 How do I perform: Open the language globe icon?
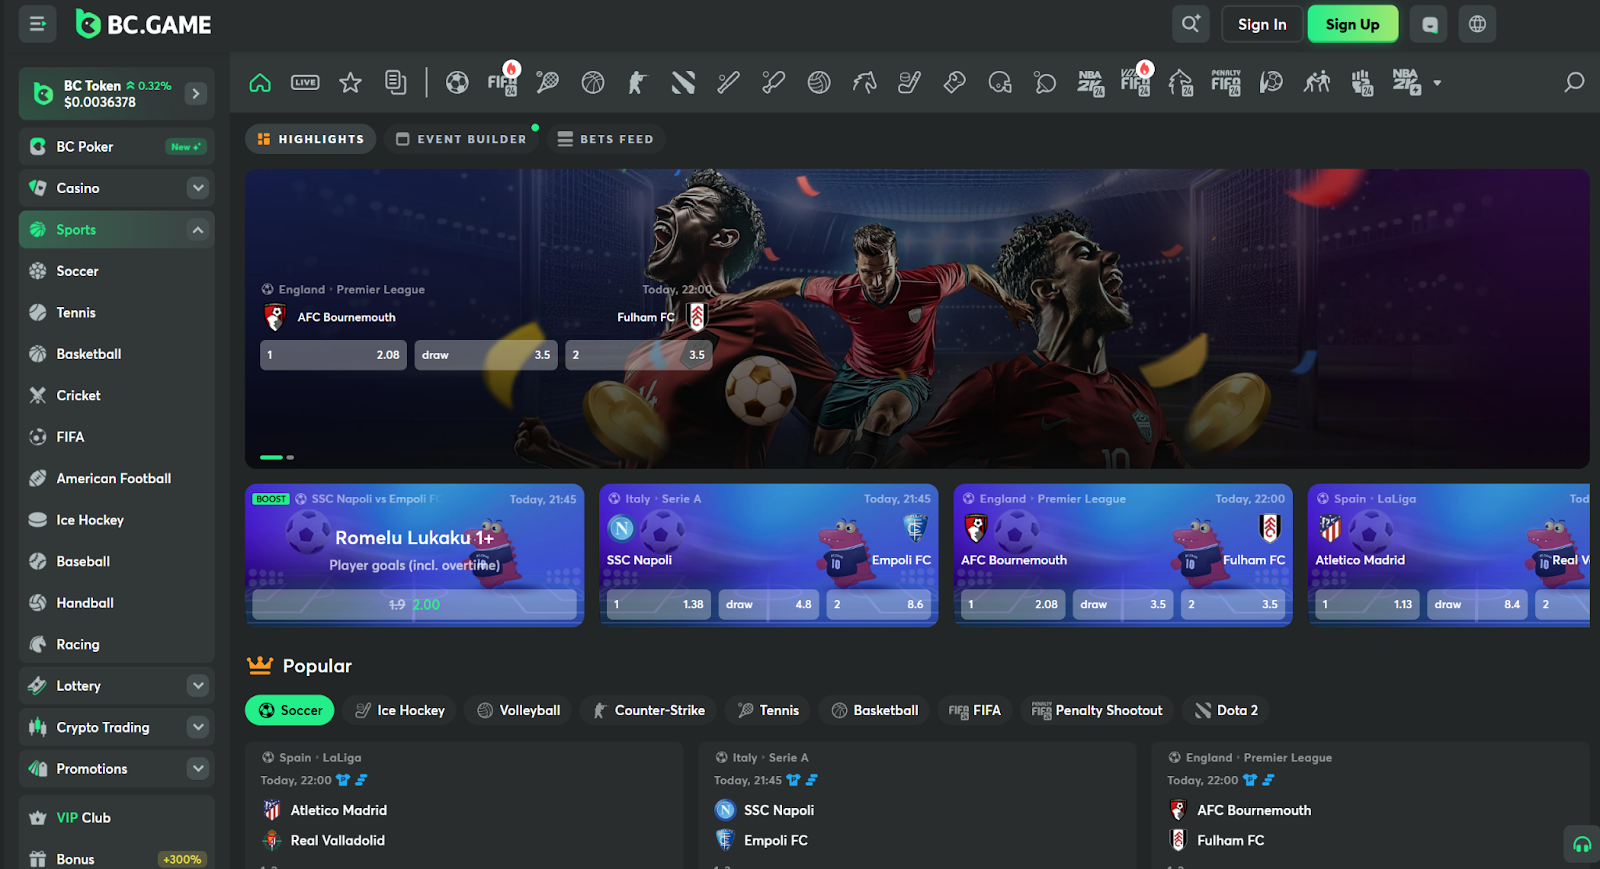1477,24
